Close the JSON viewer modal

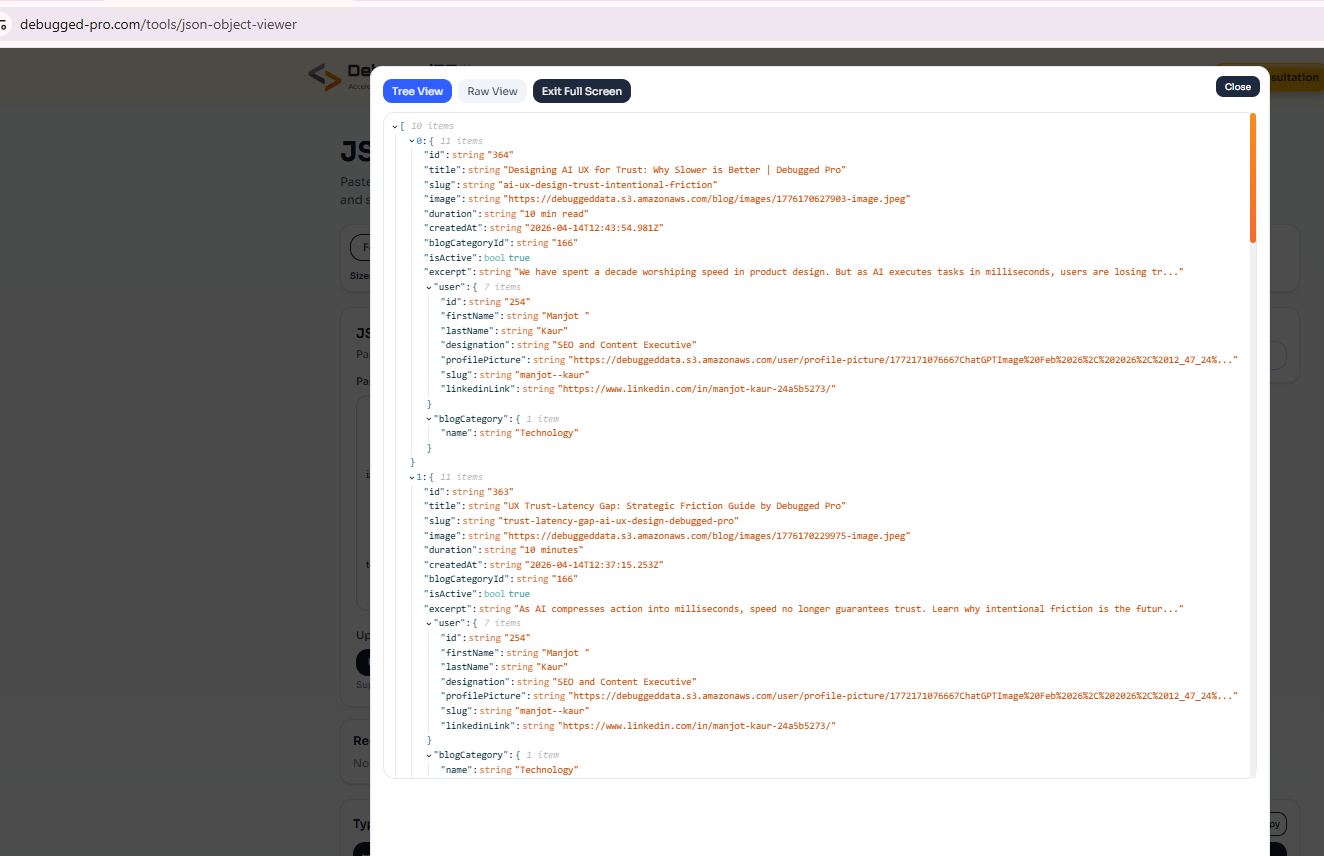1237,86
